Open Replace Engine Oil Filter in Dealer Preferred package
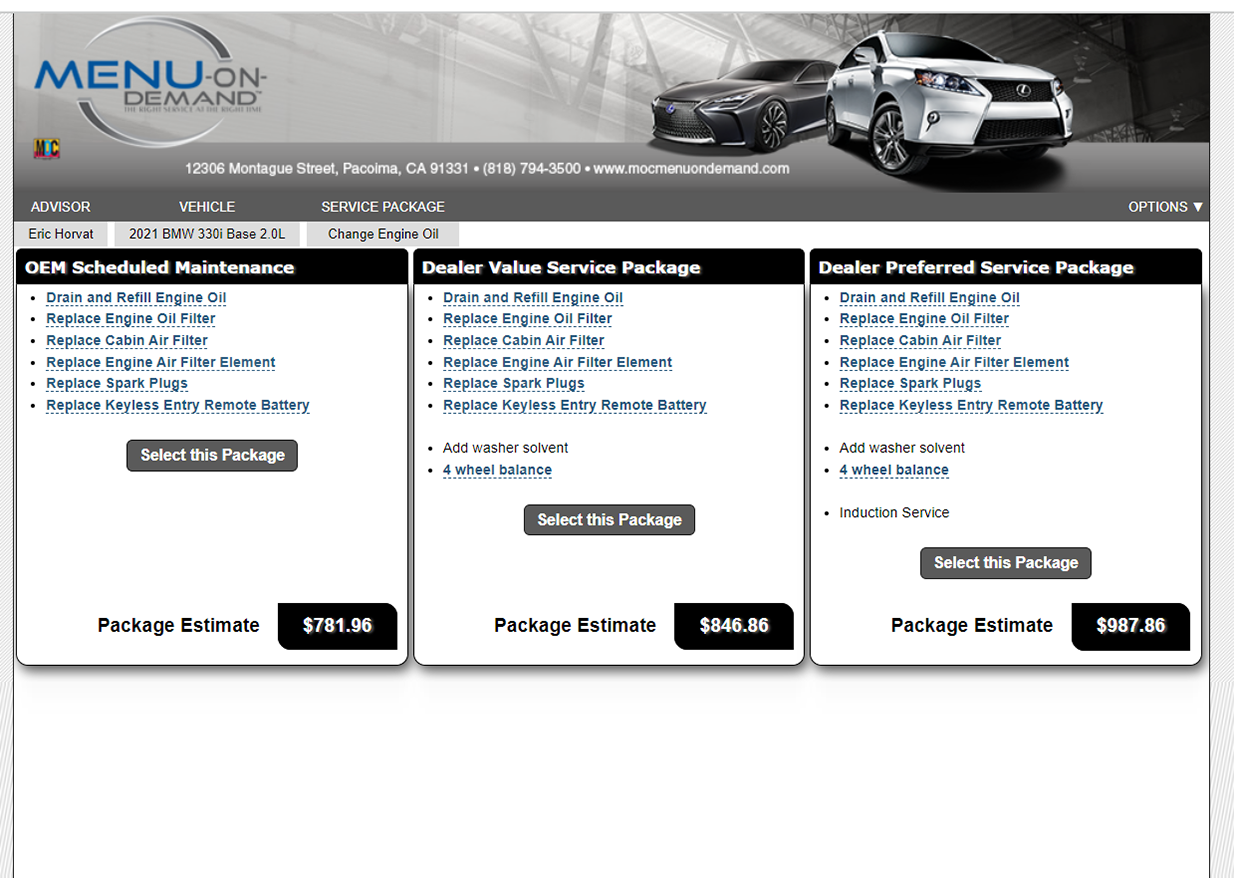 point(925,319)
